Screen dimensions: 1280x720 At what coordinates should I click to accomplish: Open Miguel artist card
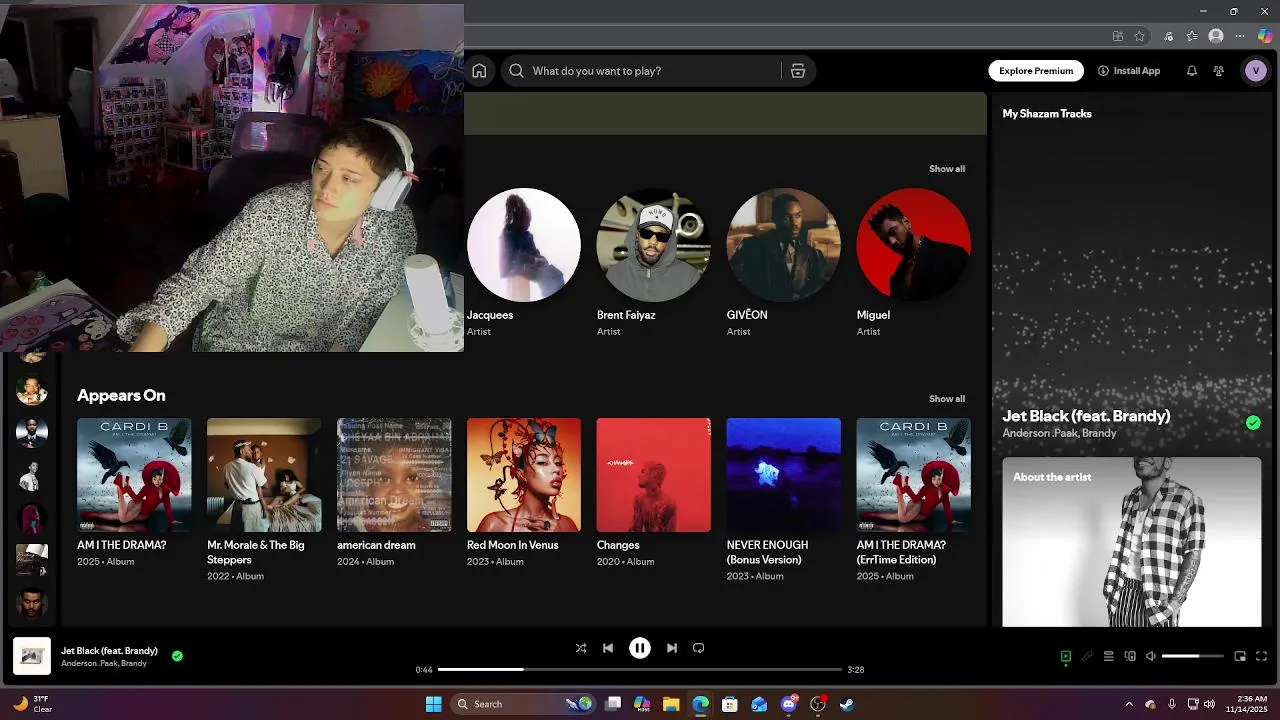coord(914,262)
